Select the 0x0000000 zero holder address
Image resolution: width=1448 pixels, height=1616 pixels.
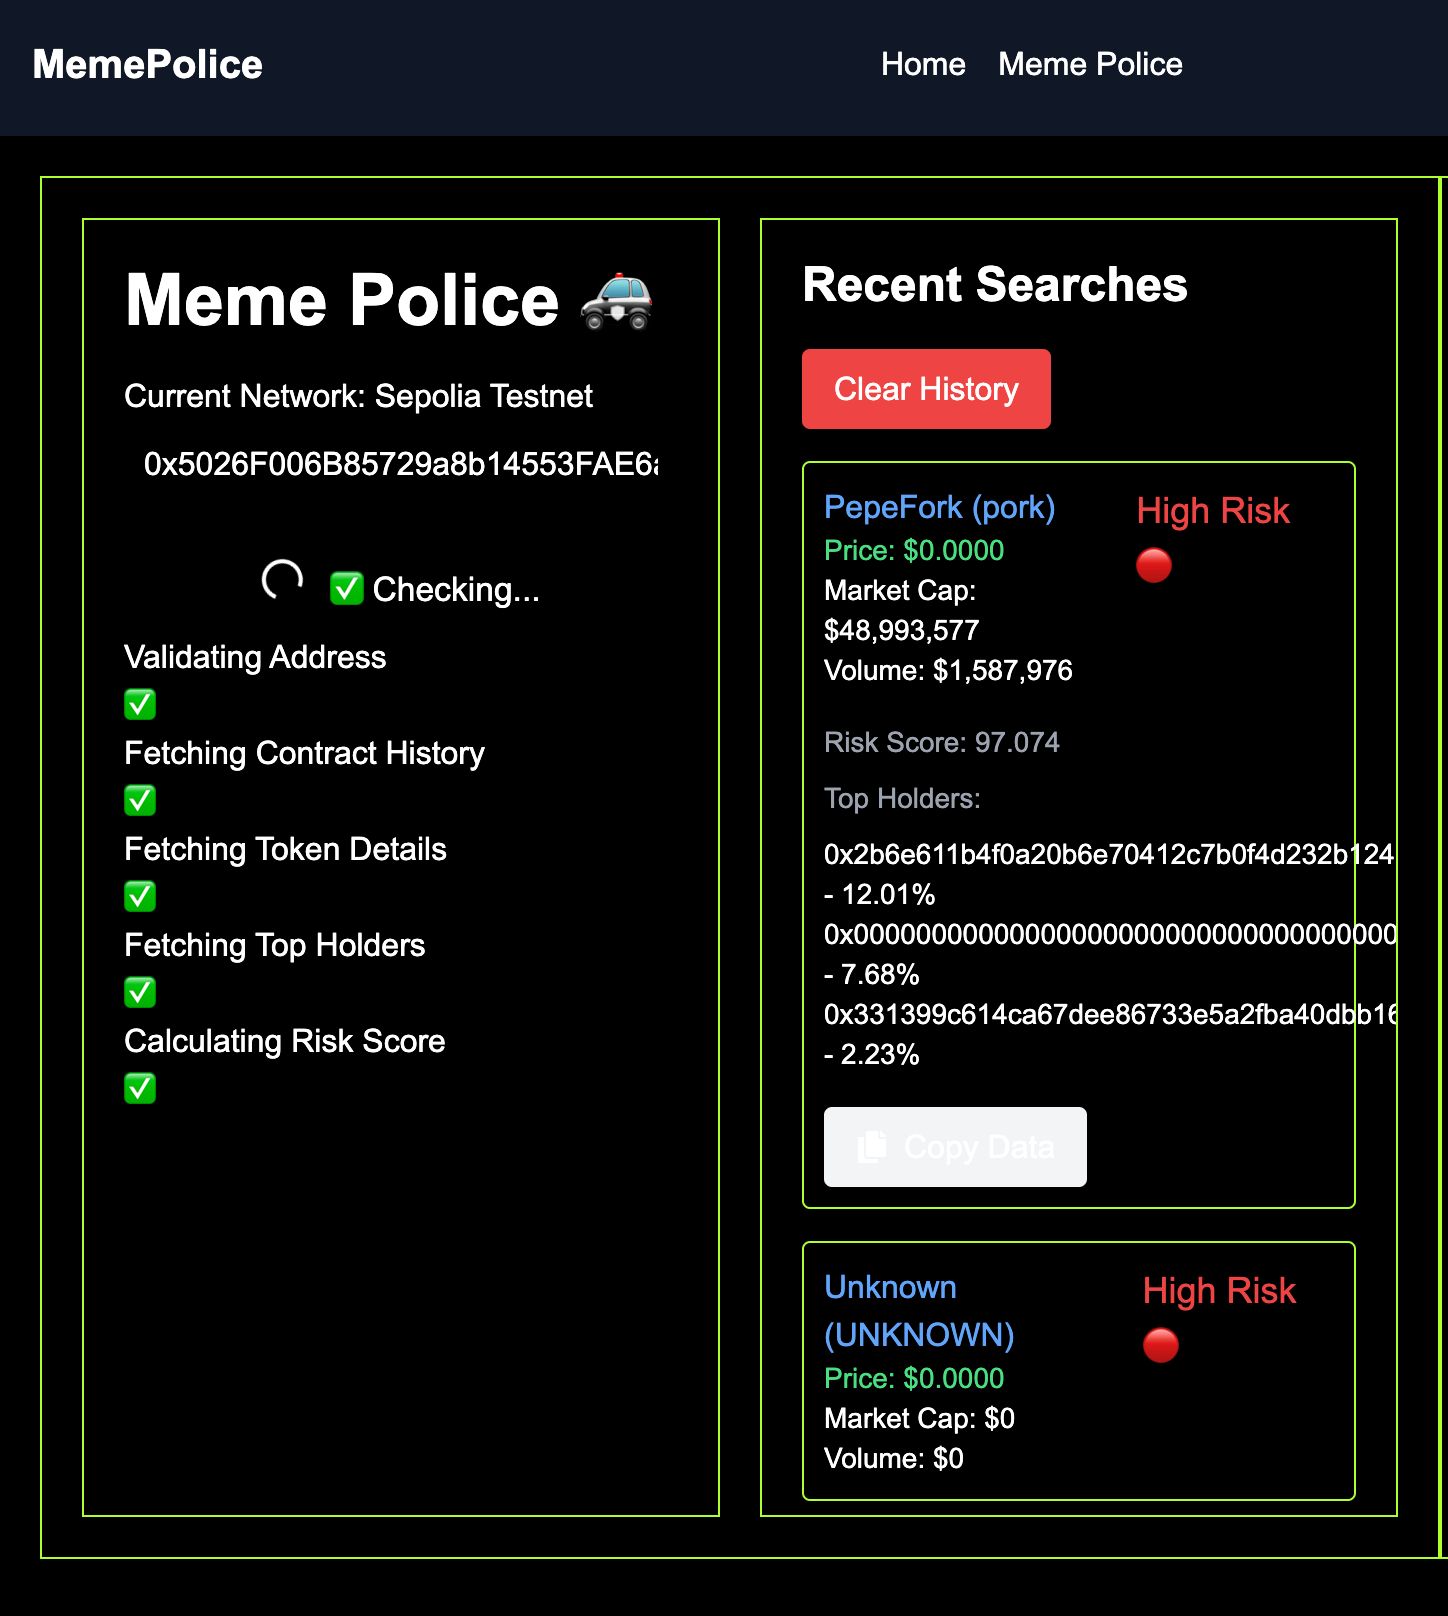point(1110,934)
